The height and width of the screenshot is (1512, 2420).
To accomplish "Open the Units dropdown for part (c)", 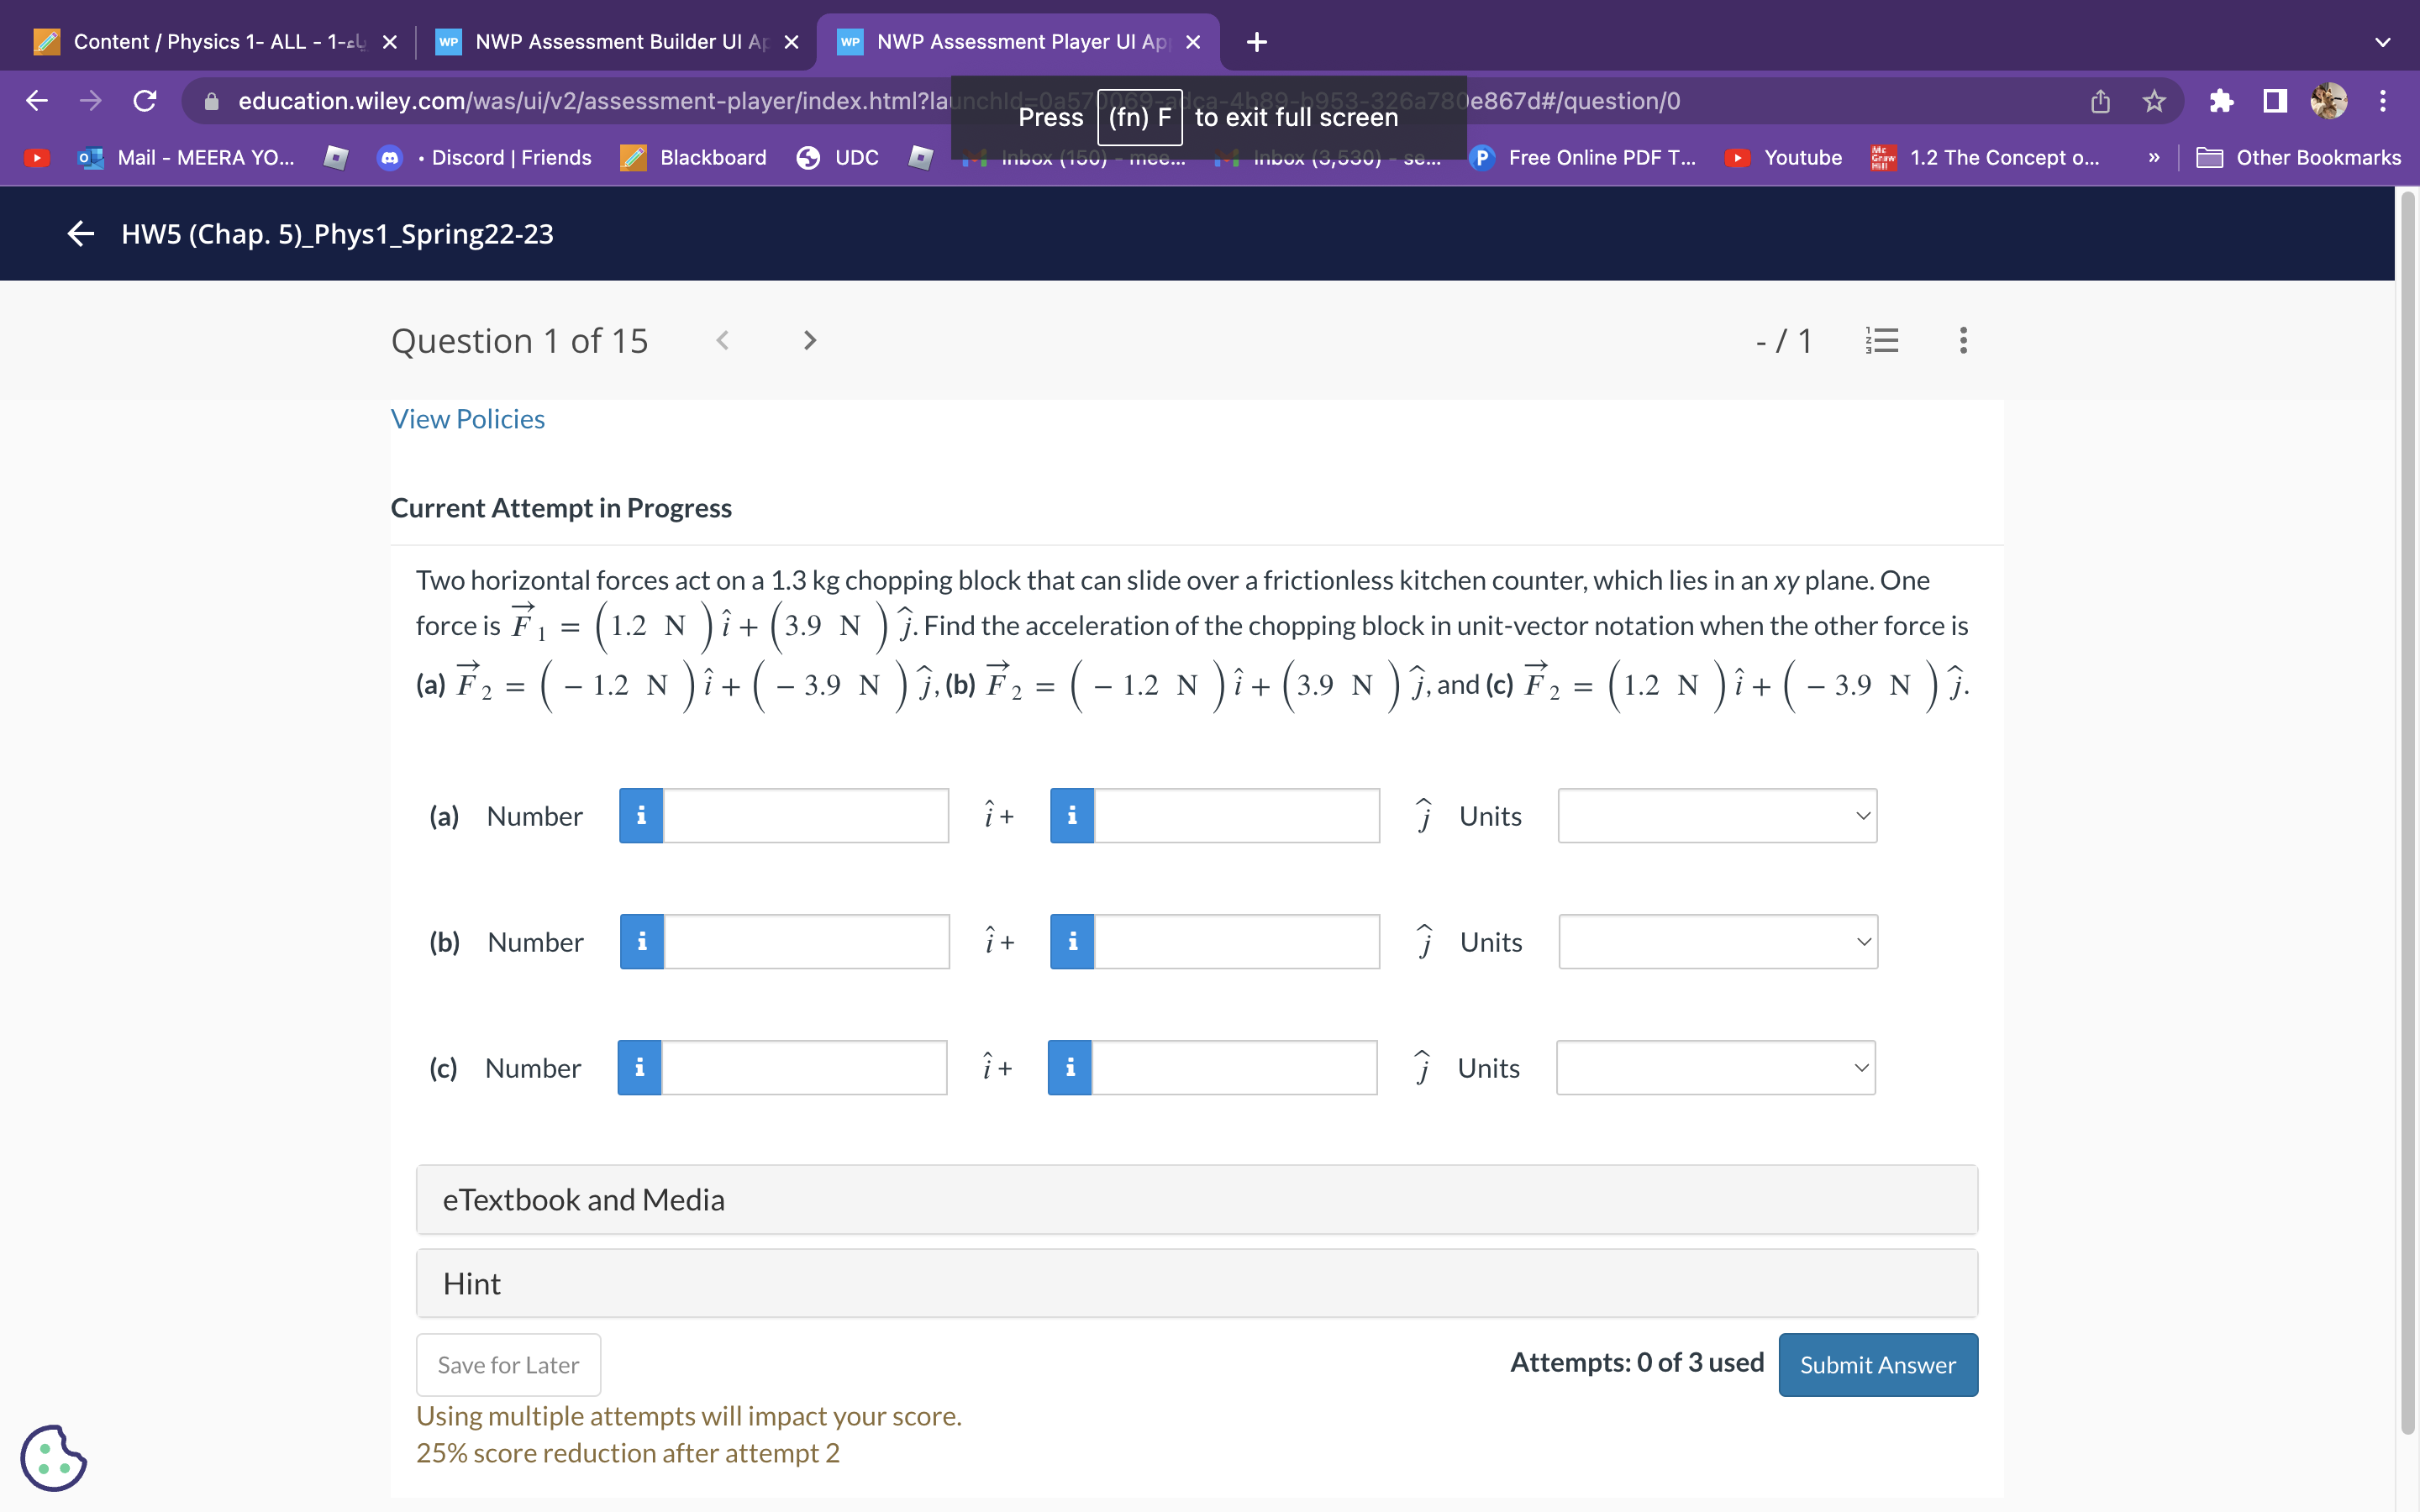I will point(1716,1067).
